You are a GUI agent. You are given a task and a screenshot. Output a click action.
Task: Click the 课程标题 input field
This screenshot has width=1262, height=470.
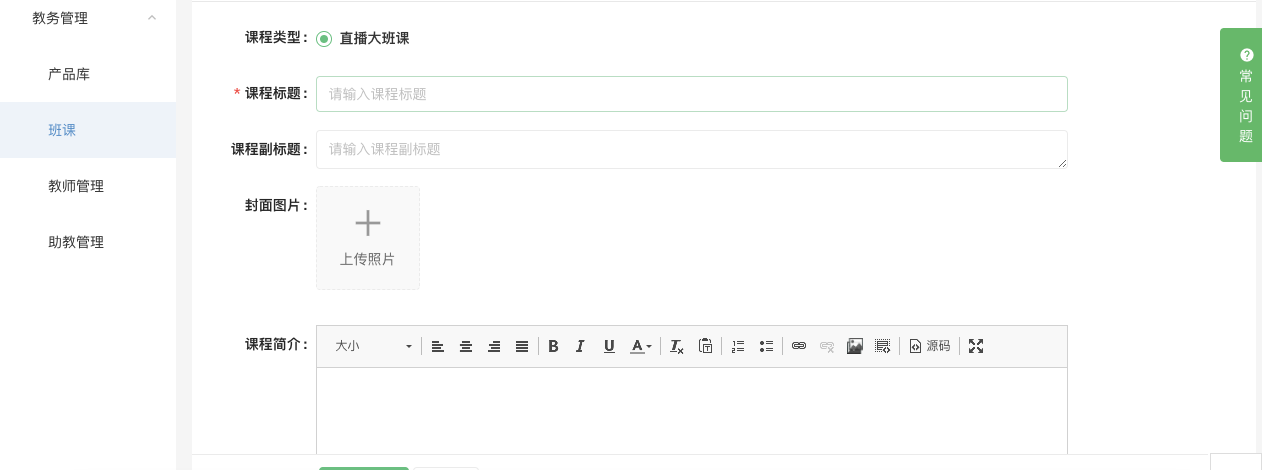692,94
